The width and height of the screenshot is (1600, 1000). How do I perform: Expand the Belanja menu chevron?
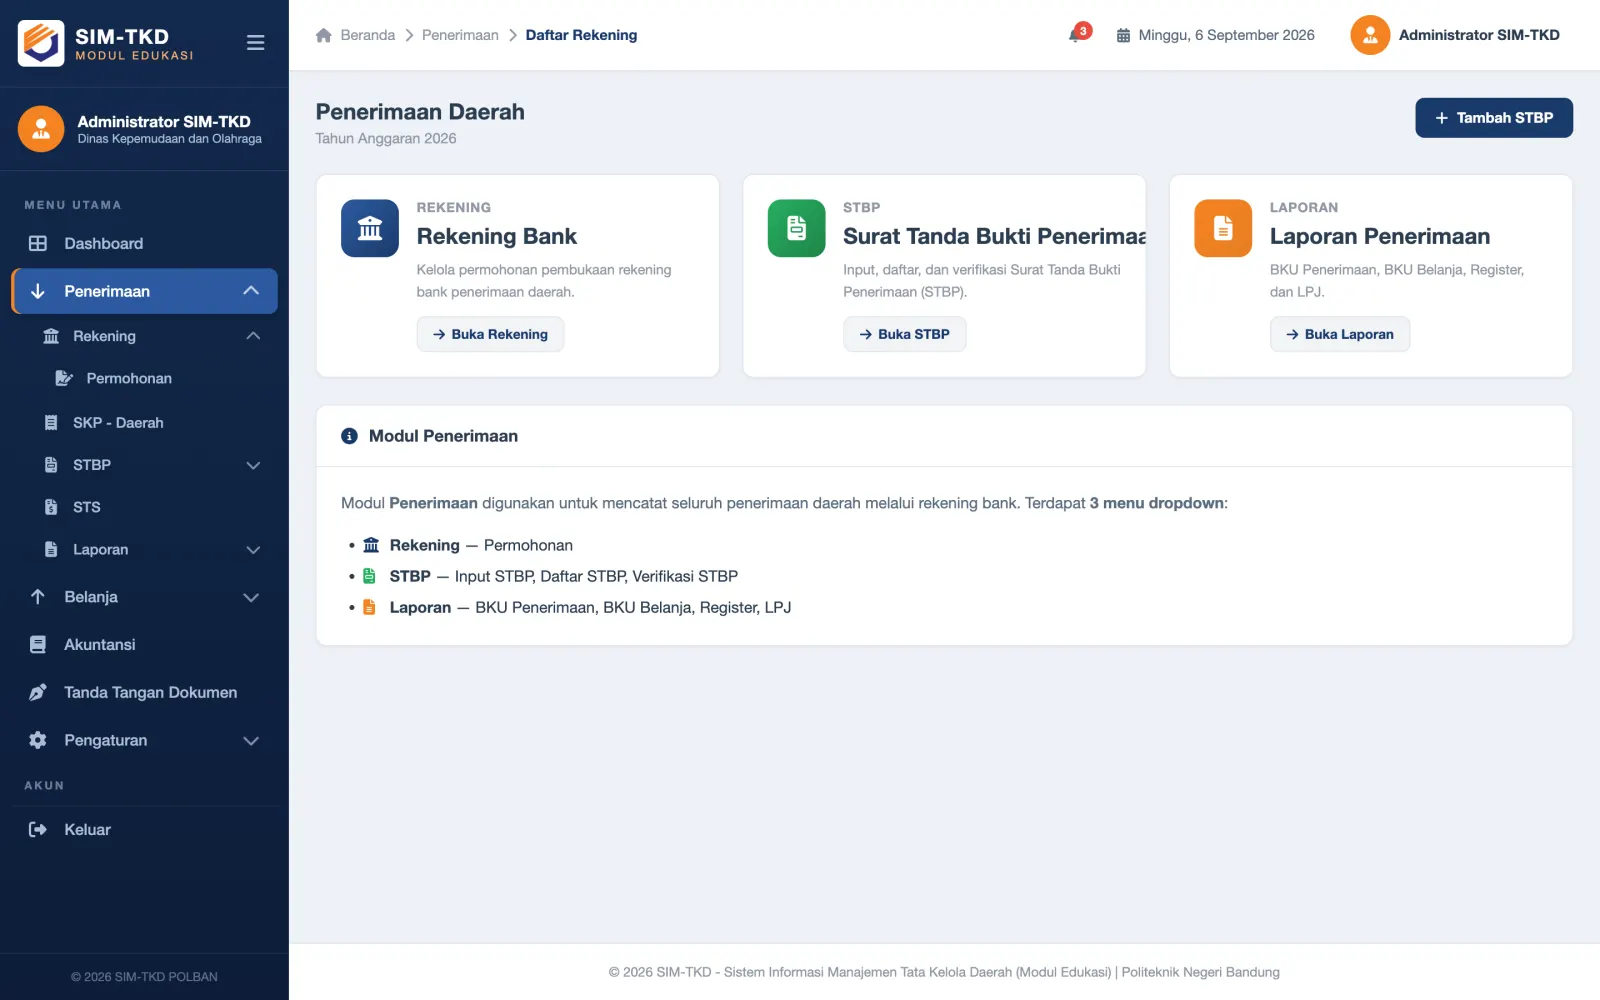pos(251,597)
